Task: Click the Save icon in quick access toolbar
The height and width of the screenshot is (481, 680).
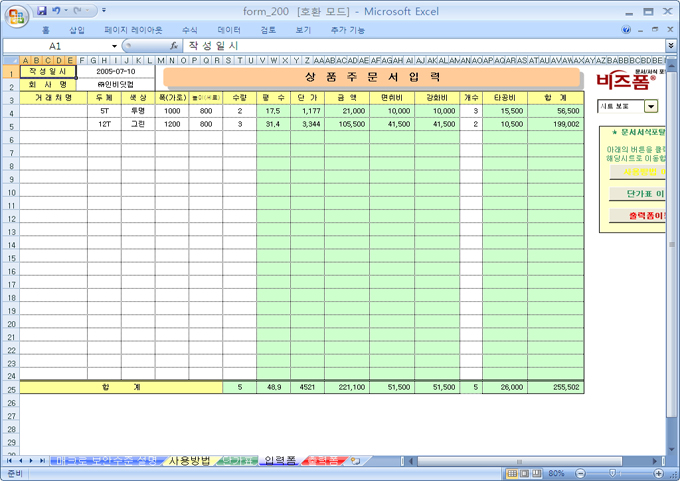Action: (x=42, y=11)
